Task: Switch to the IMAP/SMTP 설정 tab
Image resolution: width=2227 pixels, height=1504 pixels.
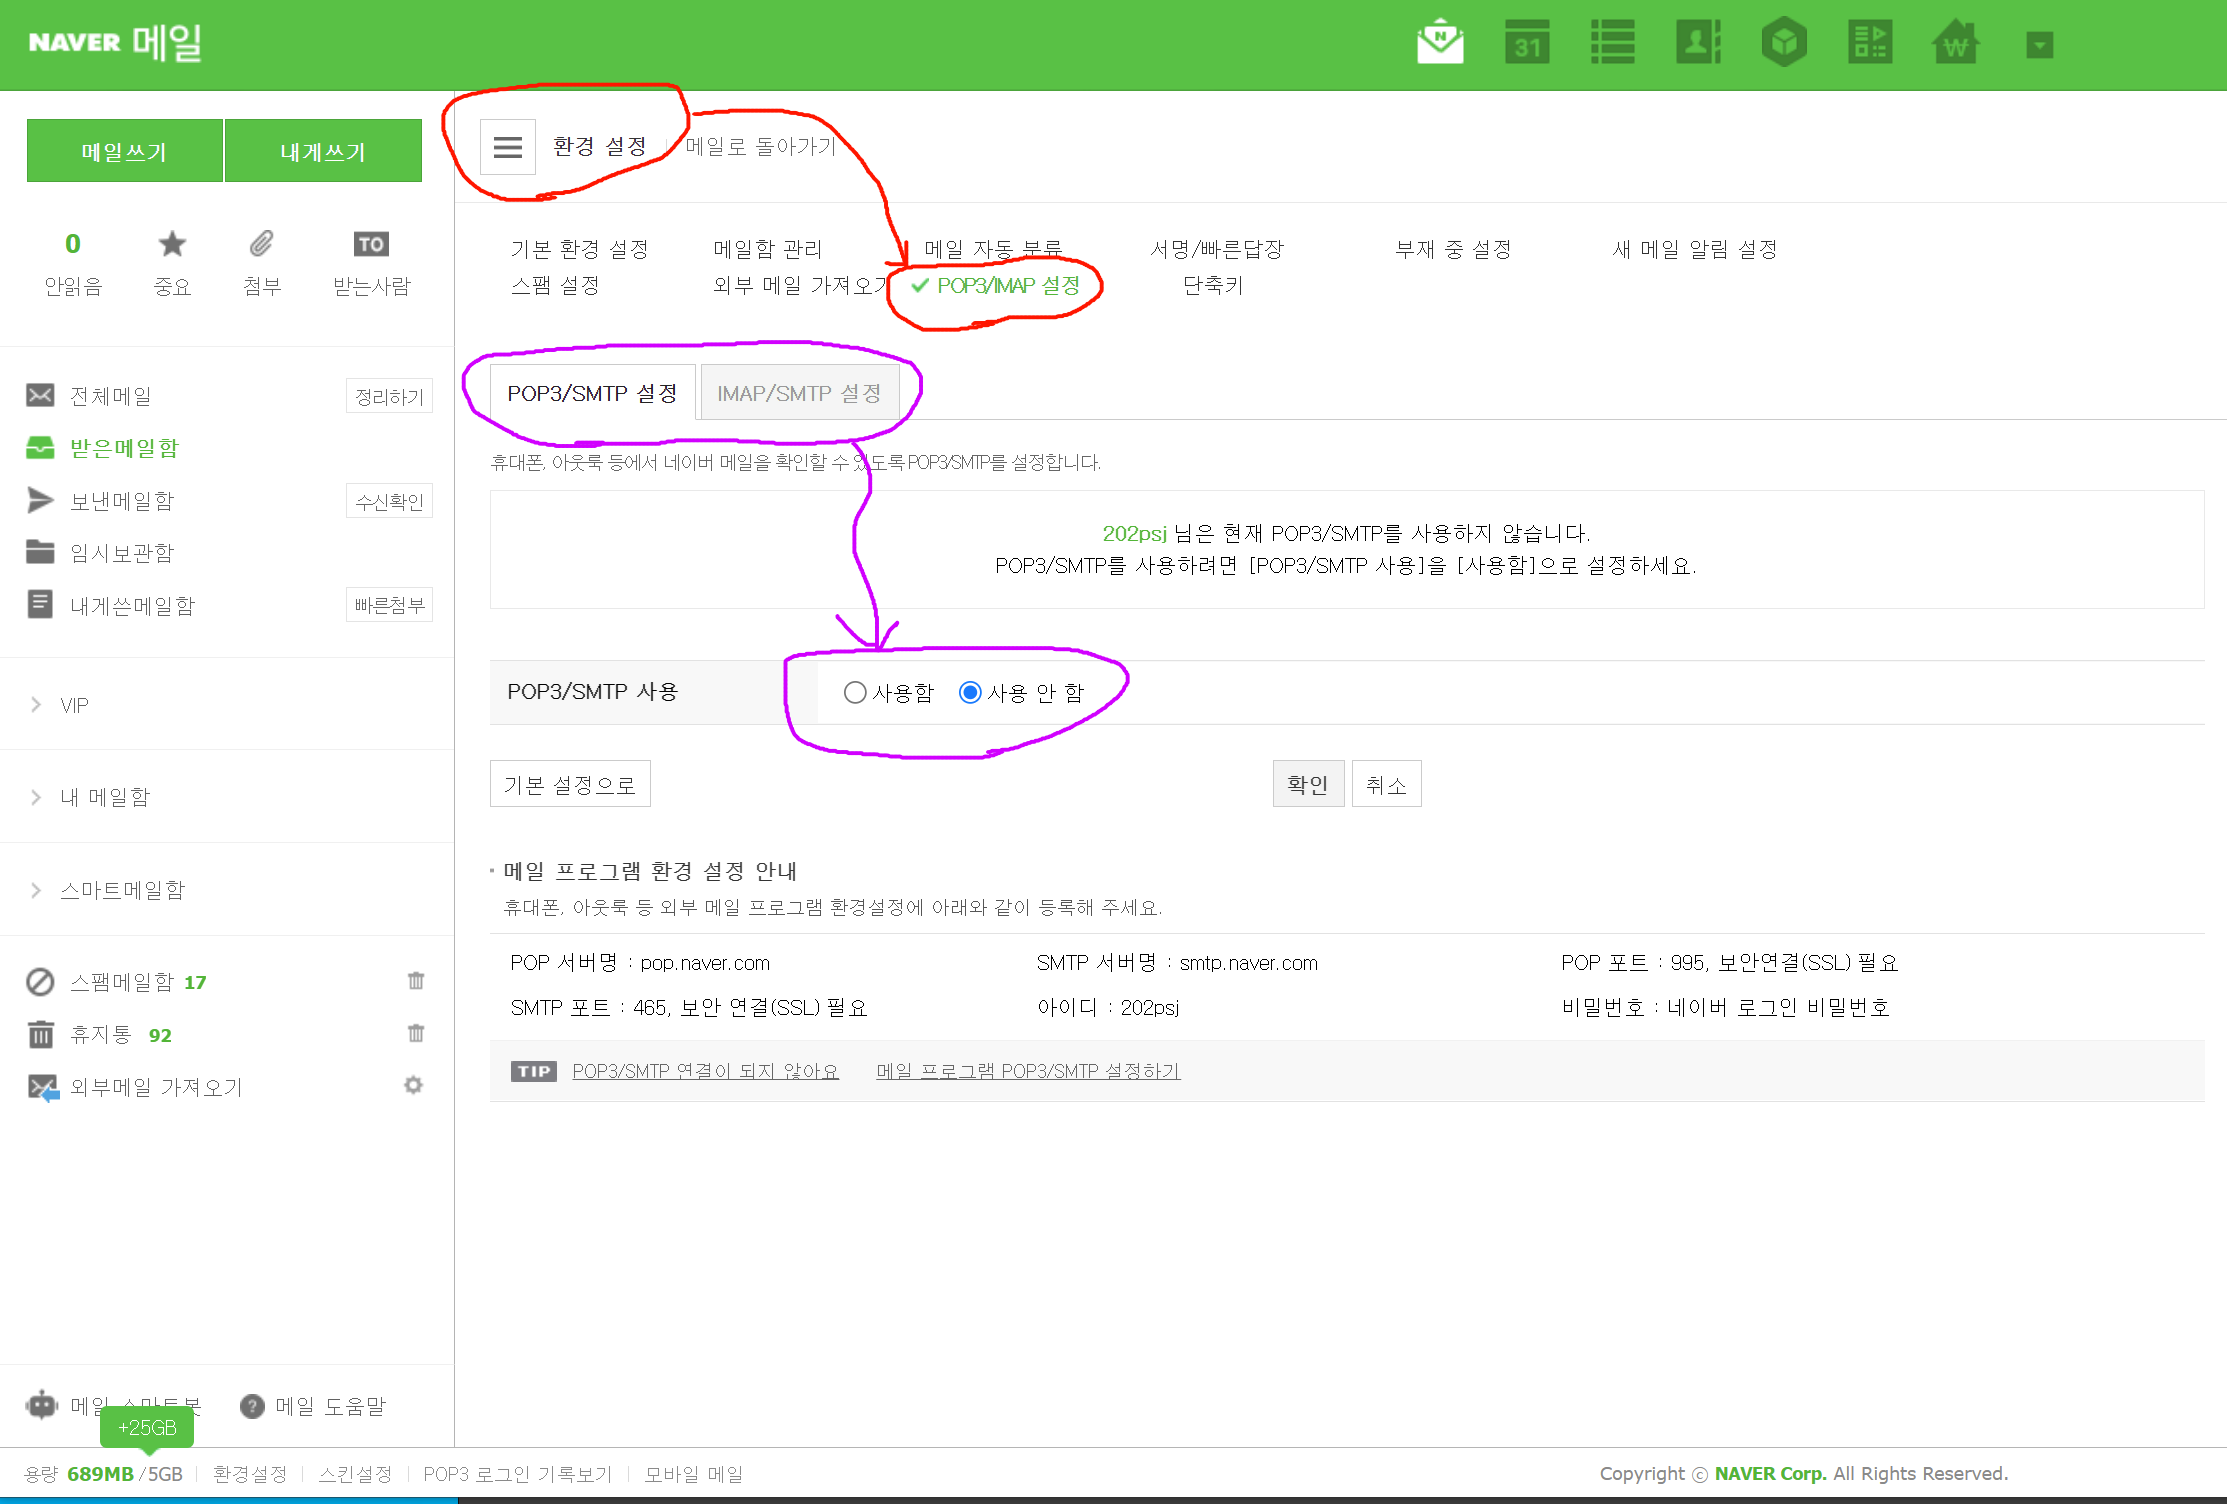Action: coord(798,393)
